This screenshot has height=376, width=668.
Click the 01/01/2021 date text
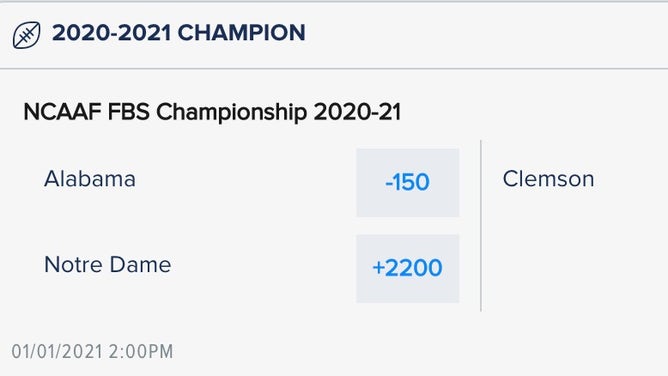pos(57,352)
